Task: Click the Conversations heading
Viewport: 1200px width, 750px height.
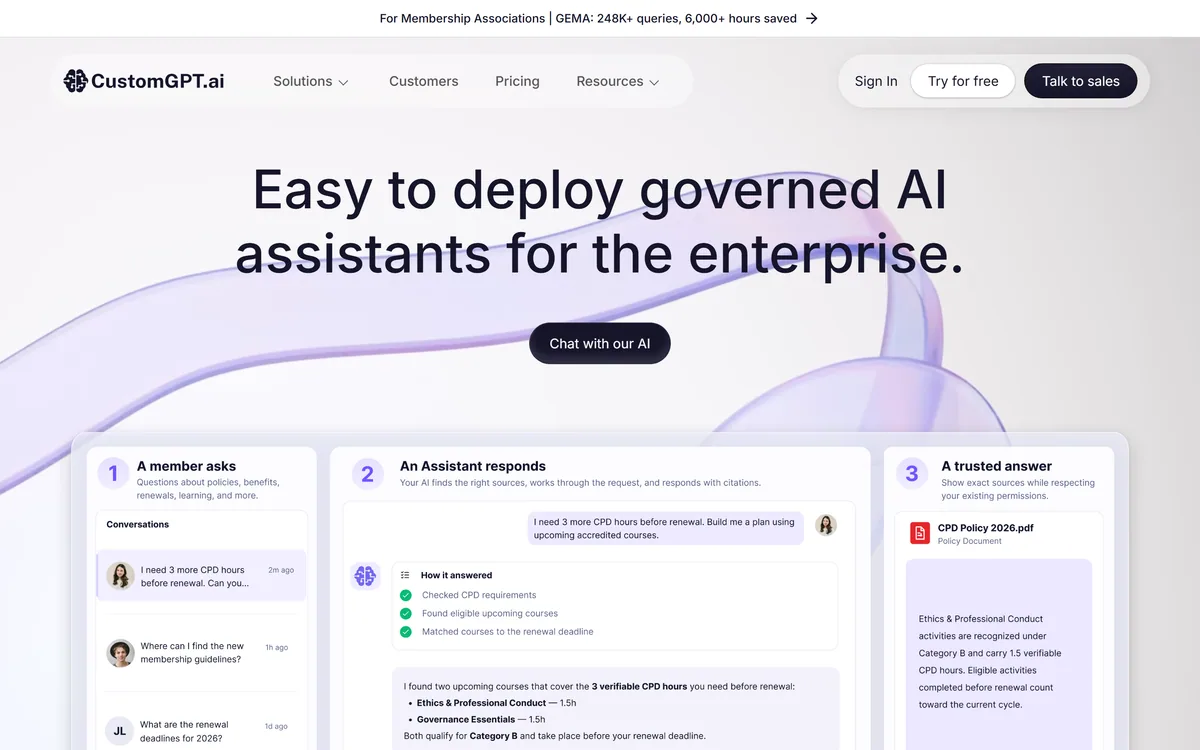Action: pyautogui.click(x=138, y=524)
